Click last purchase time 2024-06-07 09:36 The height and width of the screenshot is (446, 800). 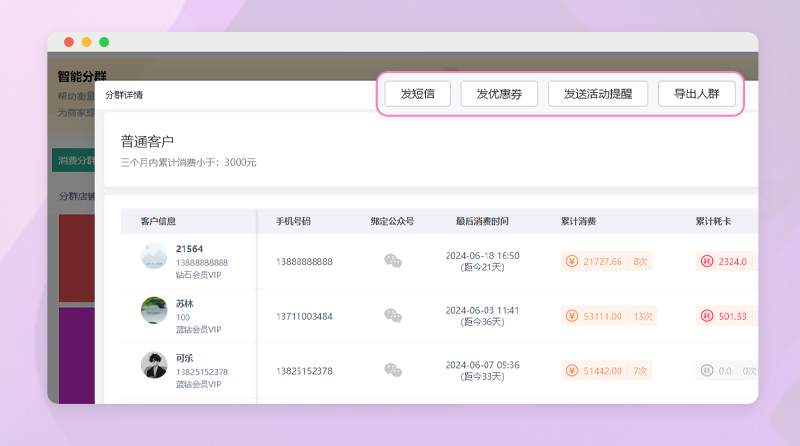coord(482,364)
